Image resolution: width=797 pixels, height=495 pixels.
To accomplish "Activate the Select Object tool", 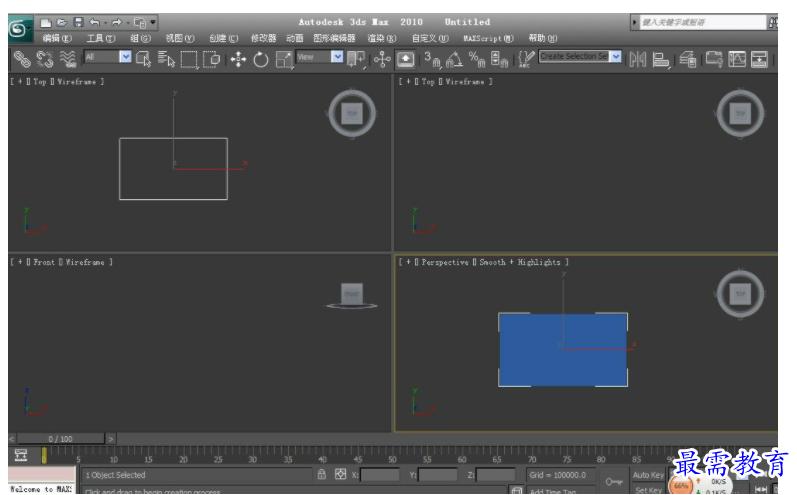I will pyautogui.click(x=144, y=59).
